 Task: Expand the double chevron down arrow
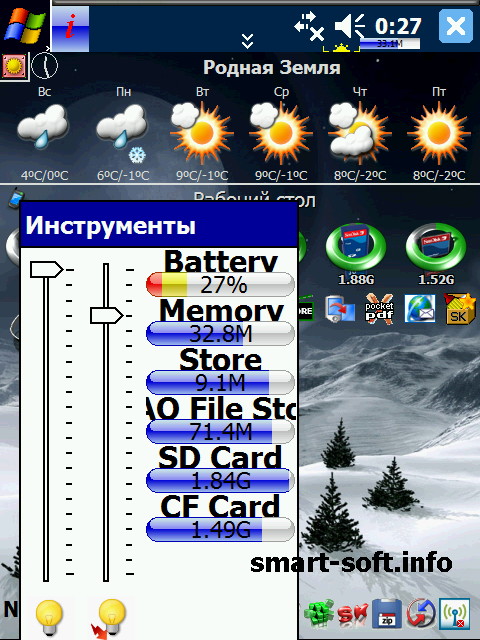(247, 41)
